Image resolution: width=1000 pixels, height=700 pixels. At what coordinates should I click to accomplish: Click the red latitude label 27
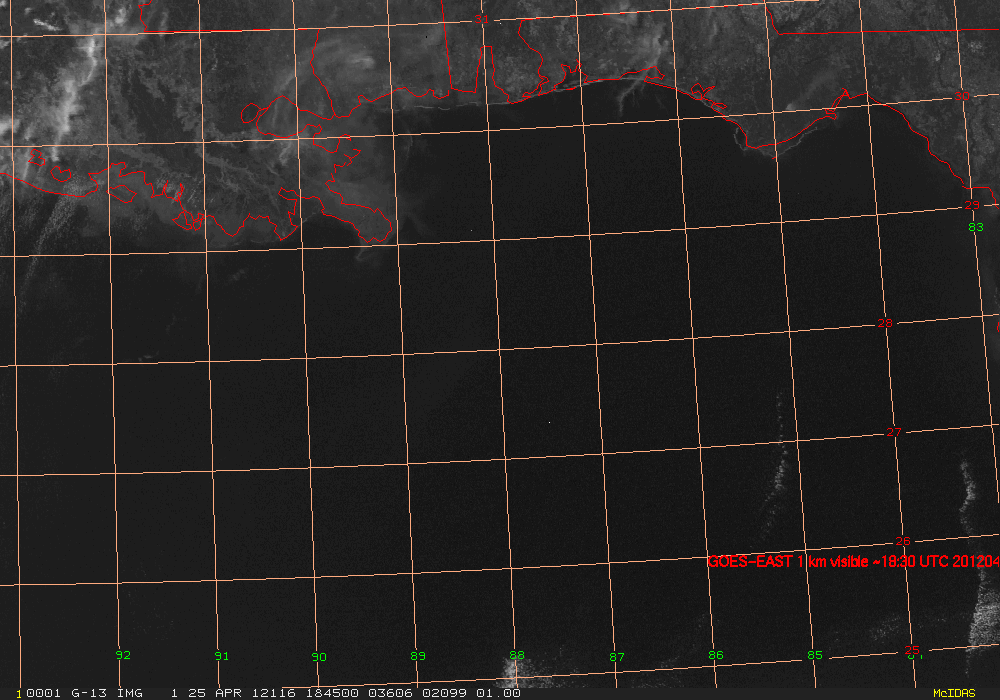point(894,432)
